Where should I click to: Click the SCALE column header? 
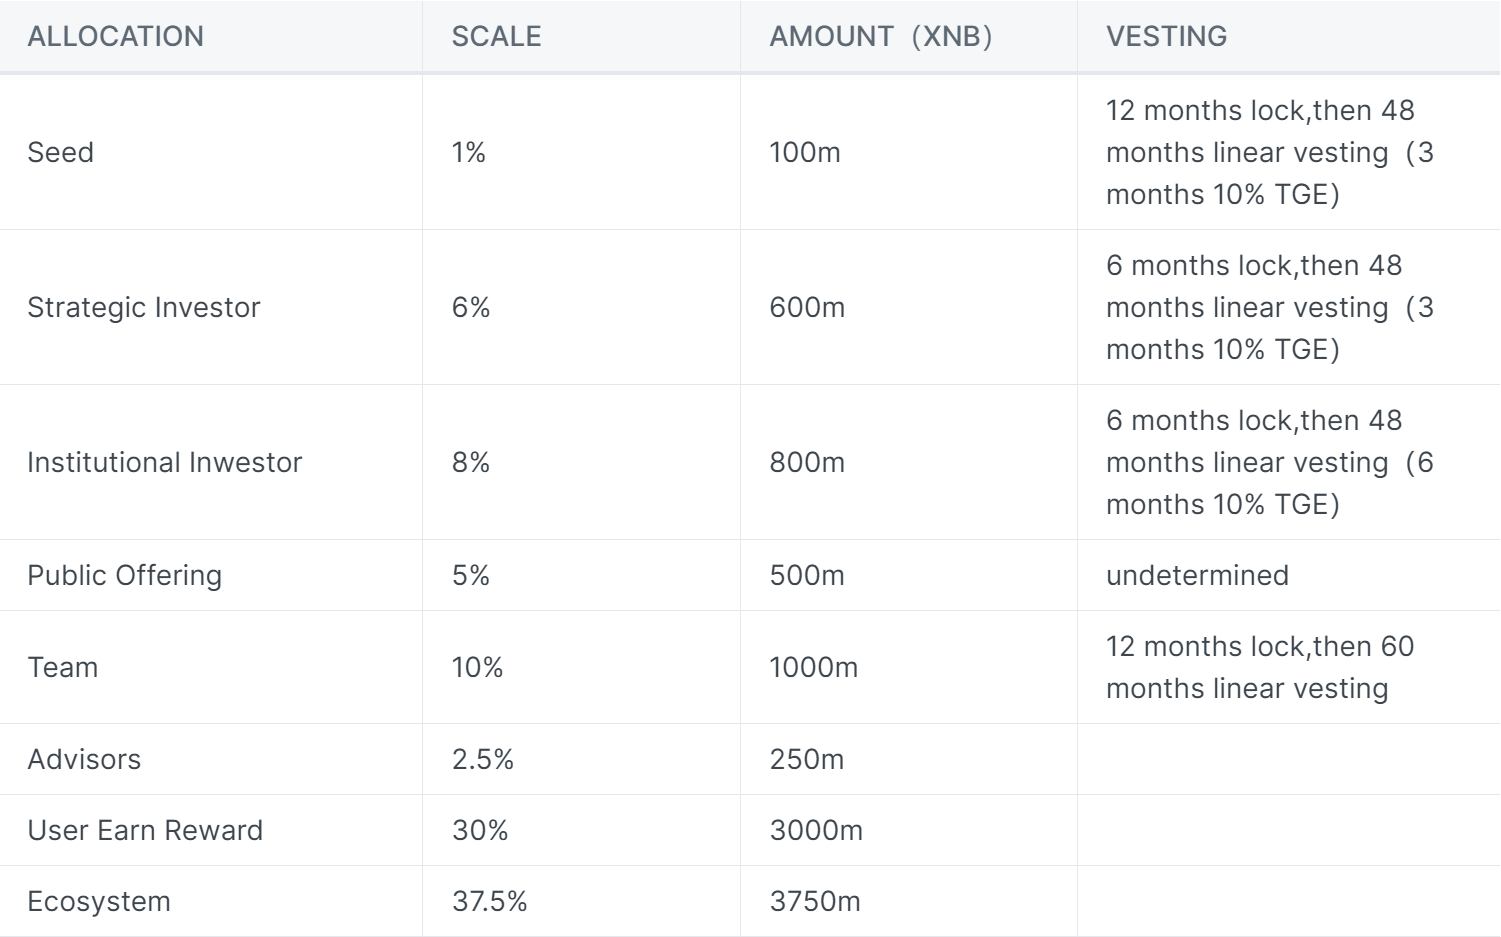pos(496,37)
